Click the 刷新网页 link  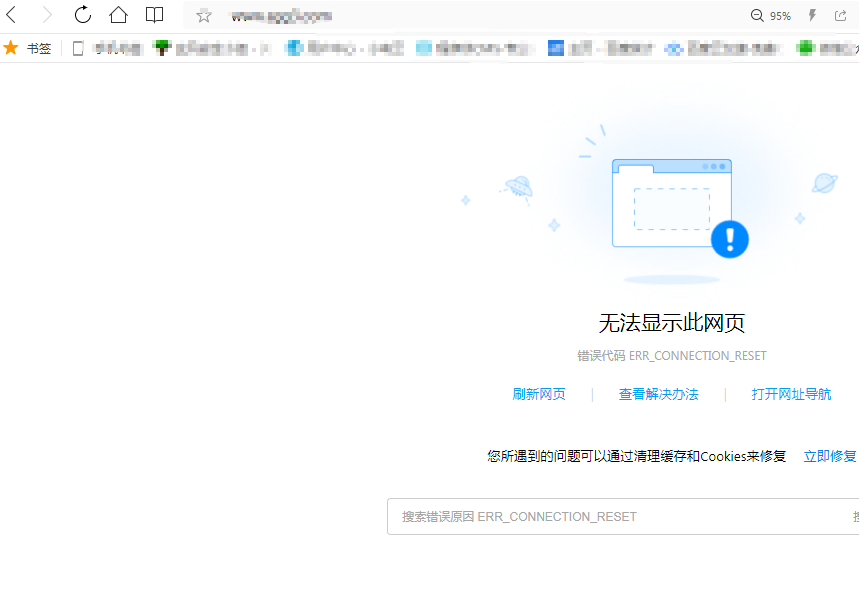click(x=539, y=394)
